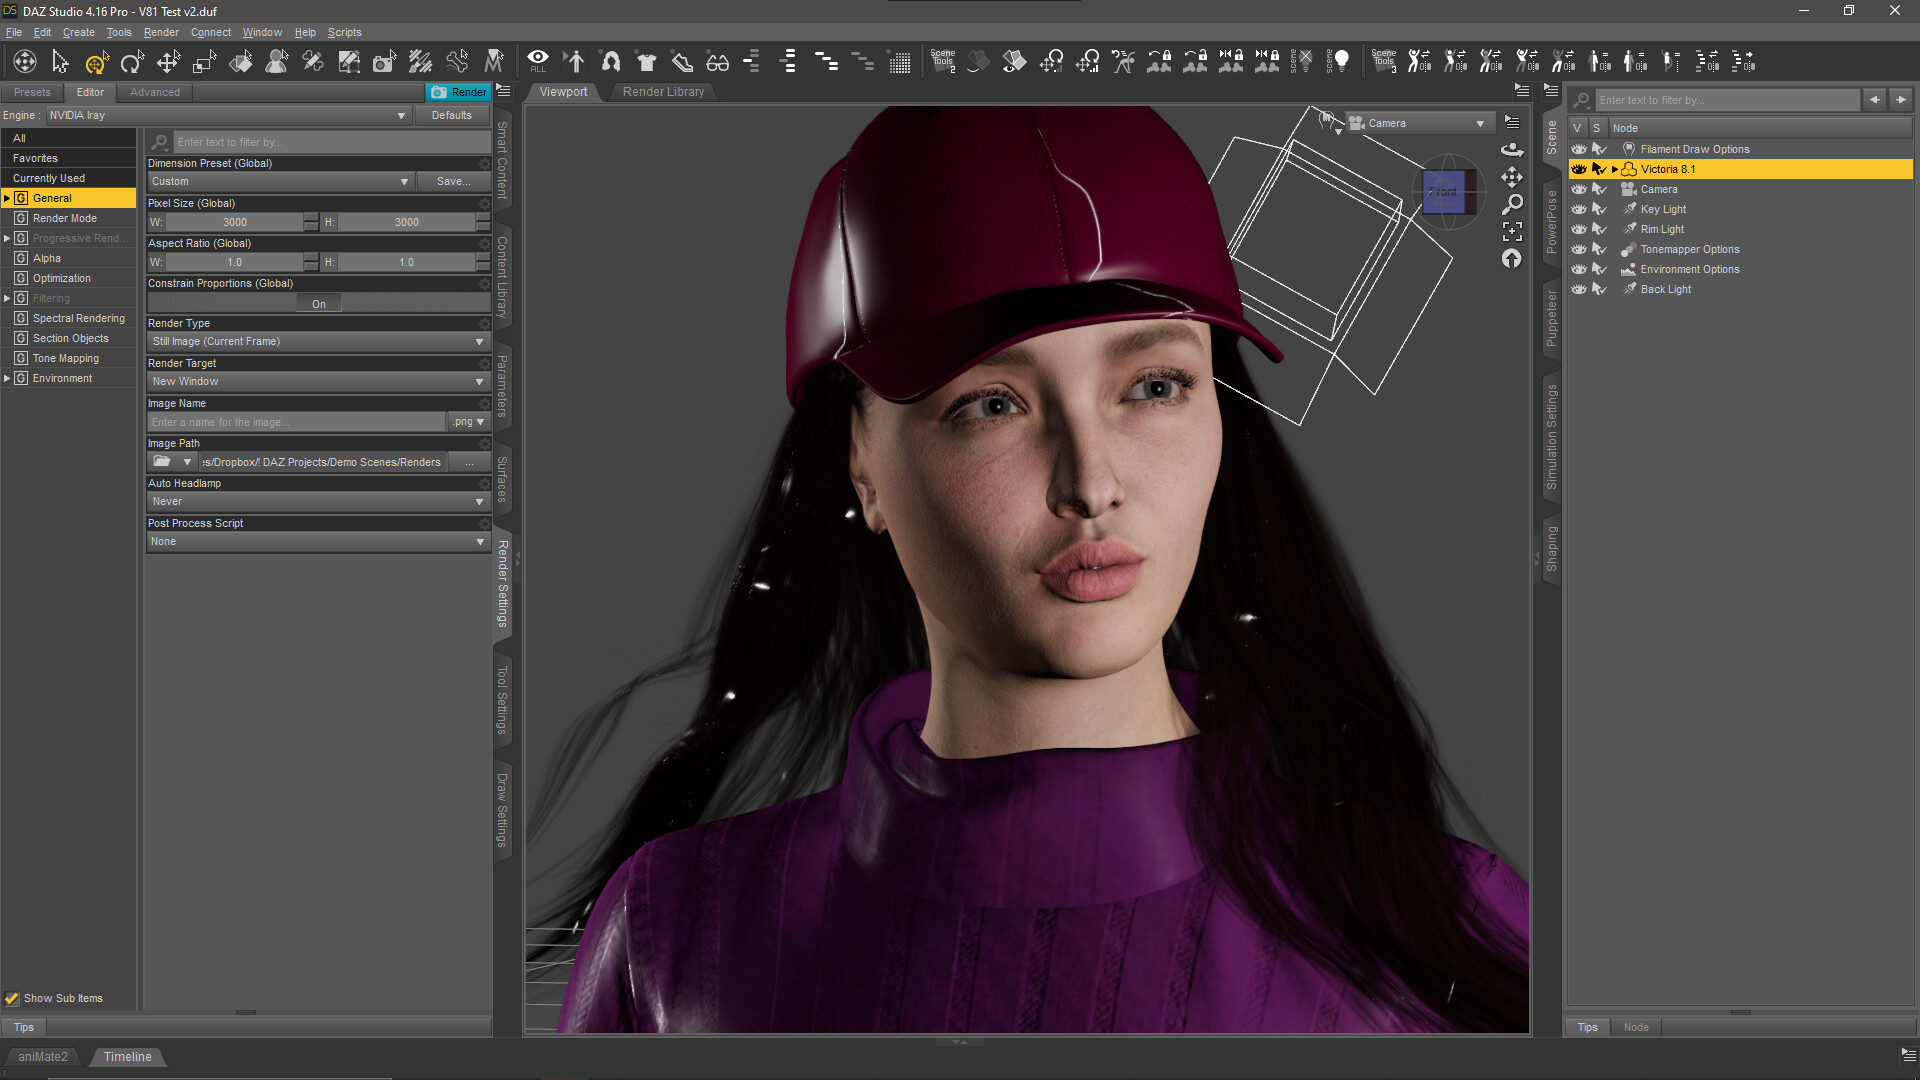This screenshot has width=1920, height=1080.
Task: Click the viewport reset camera arrow icon
Action: tap(1512, 259)
